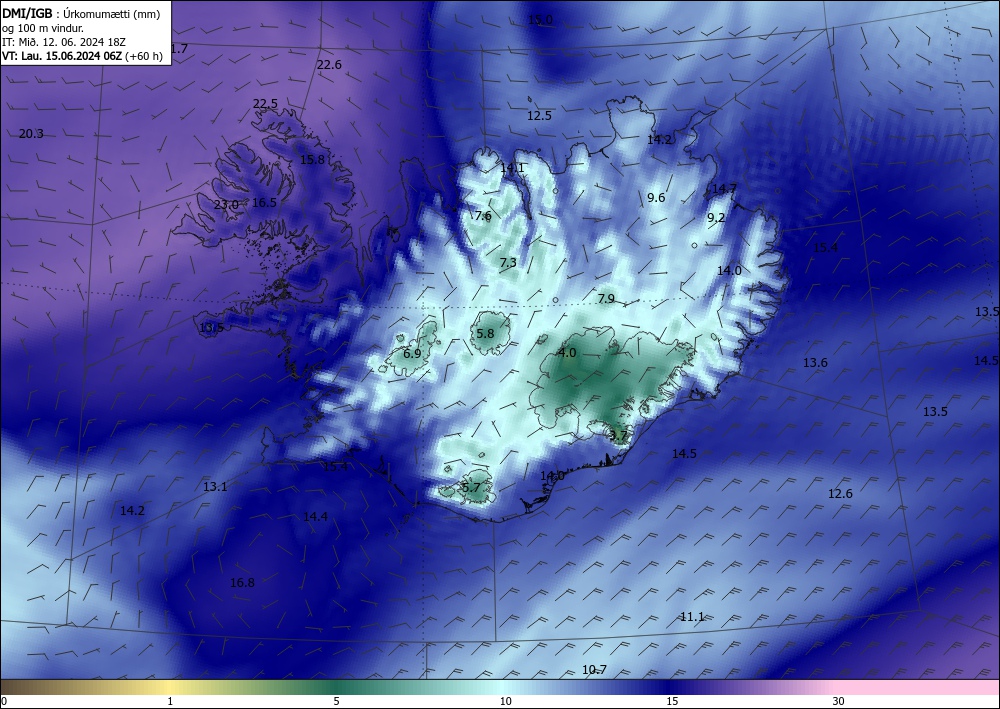Select the 'VT: Lau. 15.06.2024 06Z (+60 h)' line
Image resolution: width=1000 pixels, height=709 pixels.
pos(82,56)
